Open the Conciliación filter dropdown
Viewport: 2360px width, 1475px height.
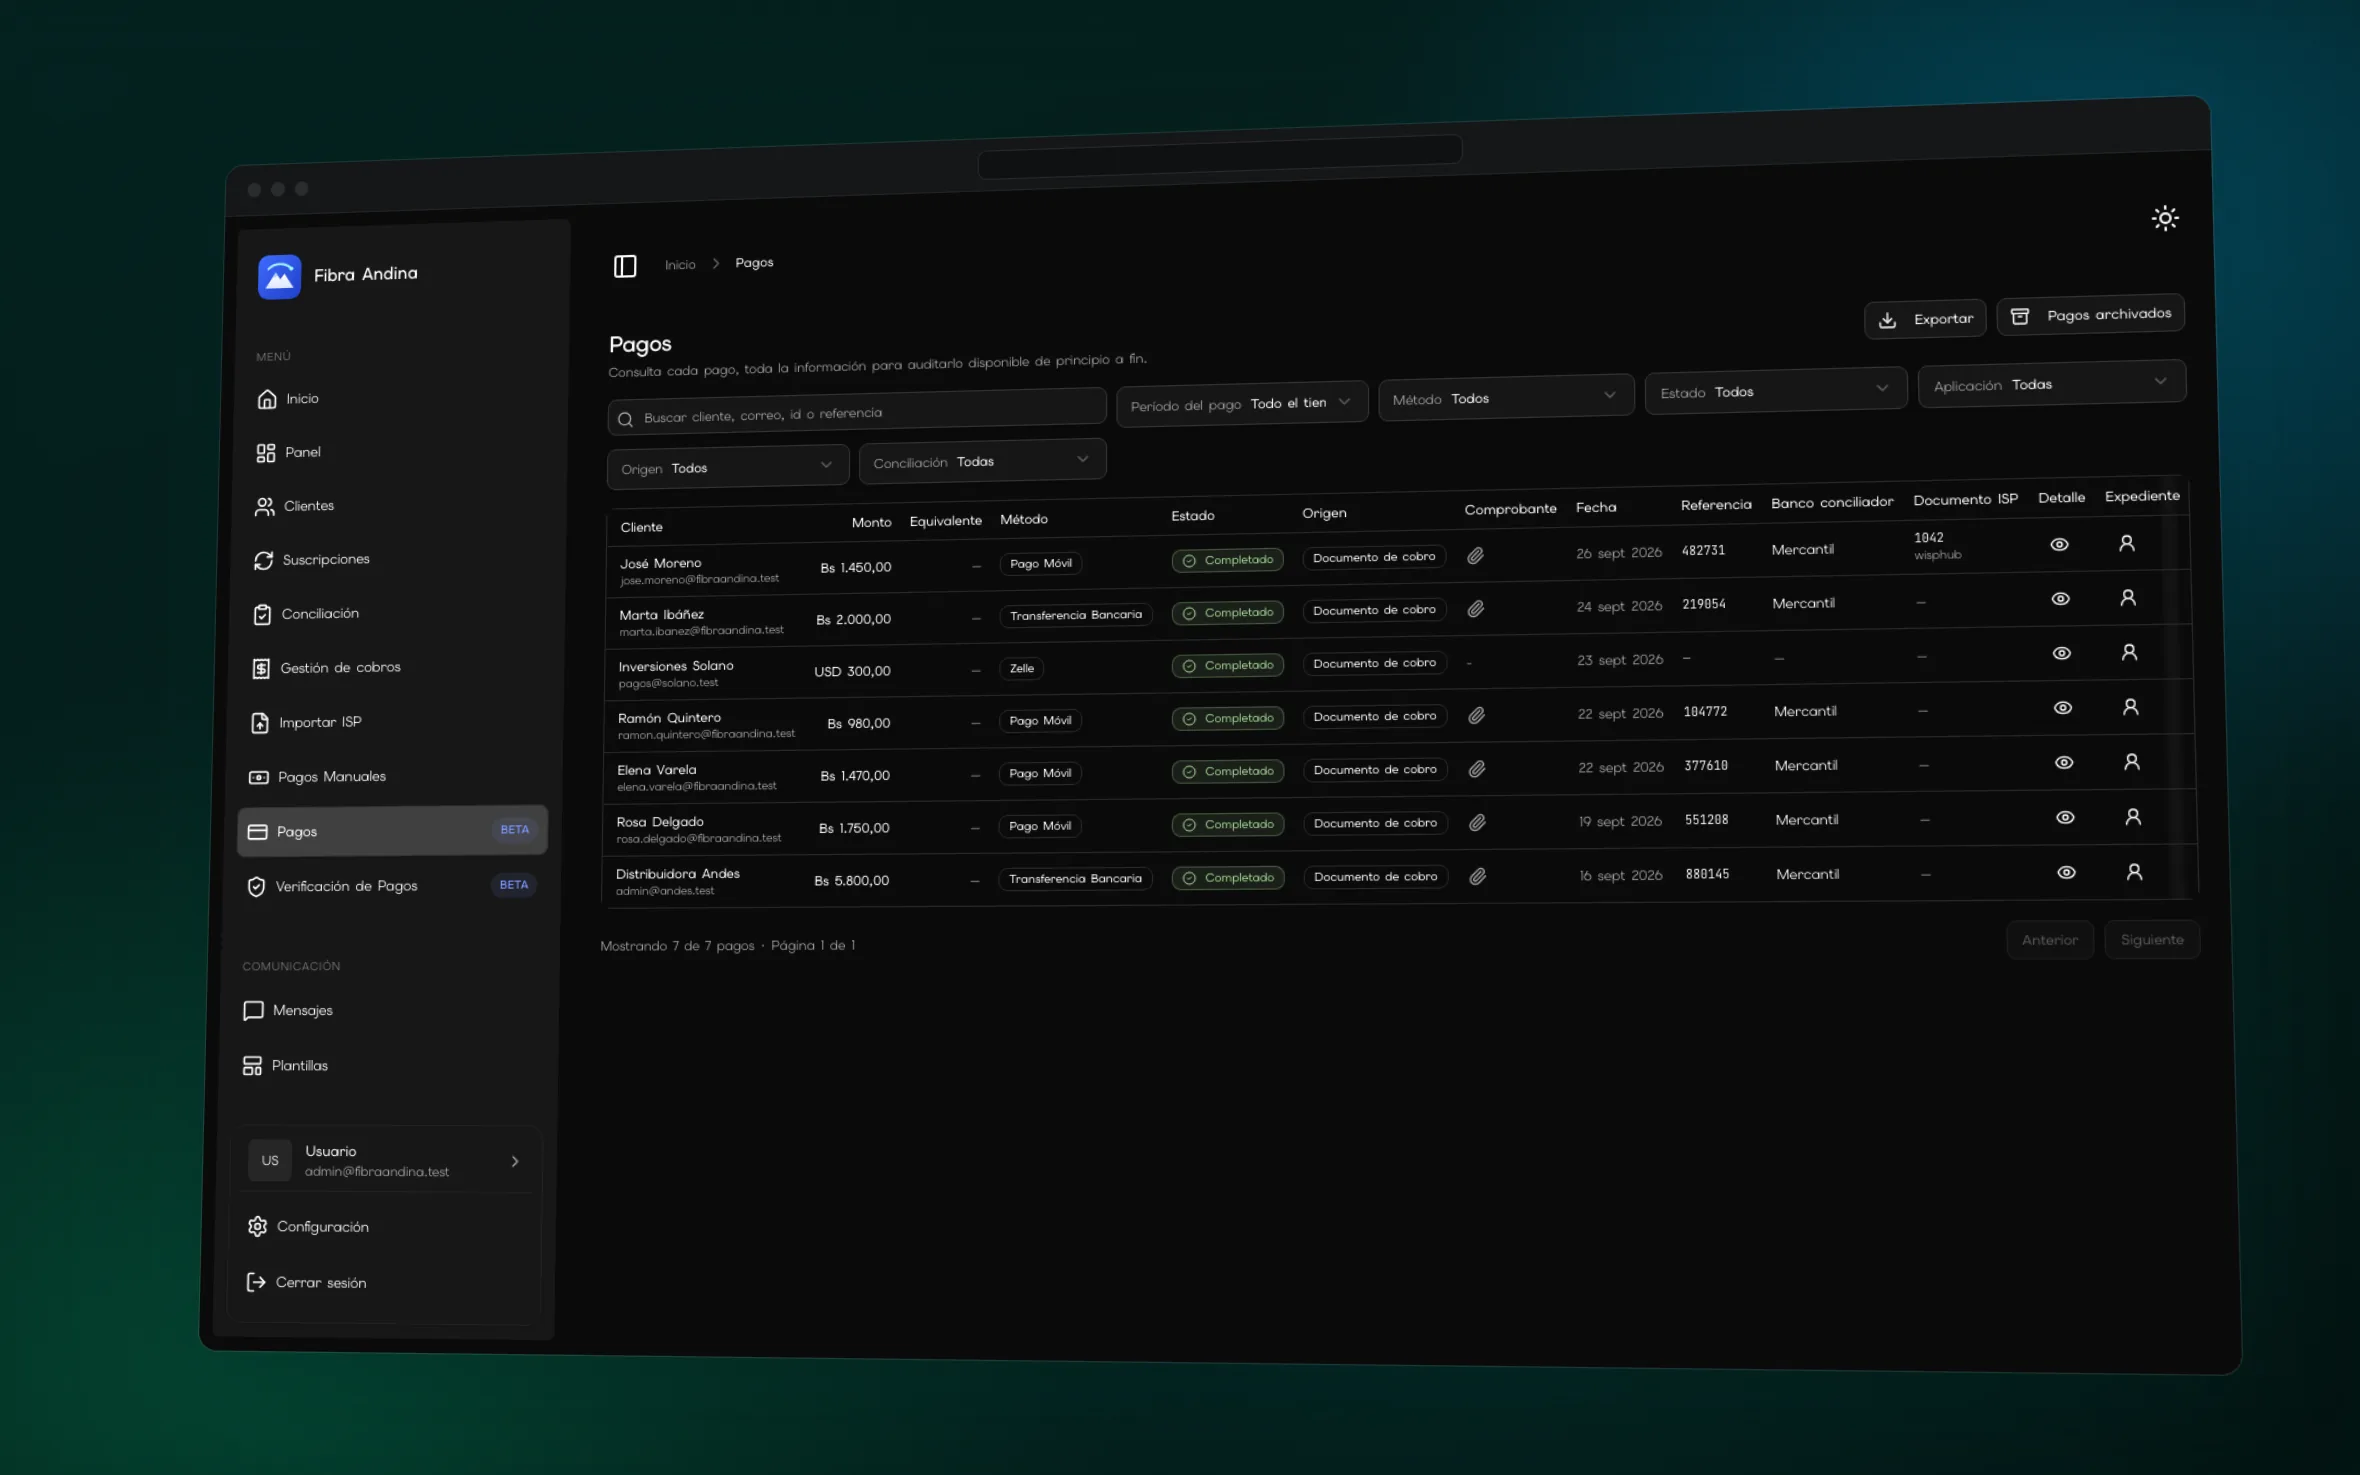pyautogui.click(x=982, y=461)
